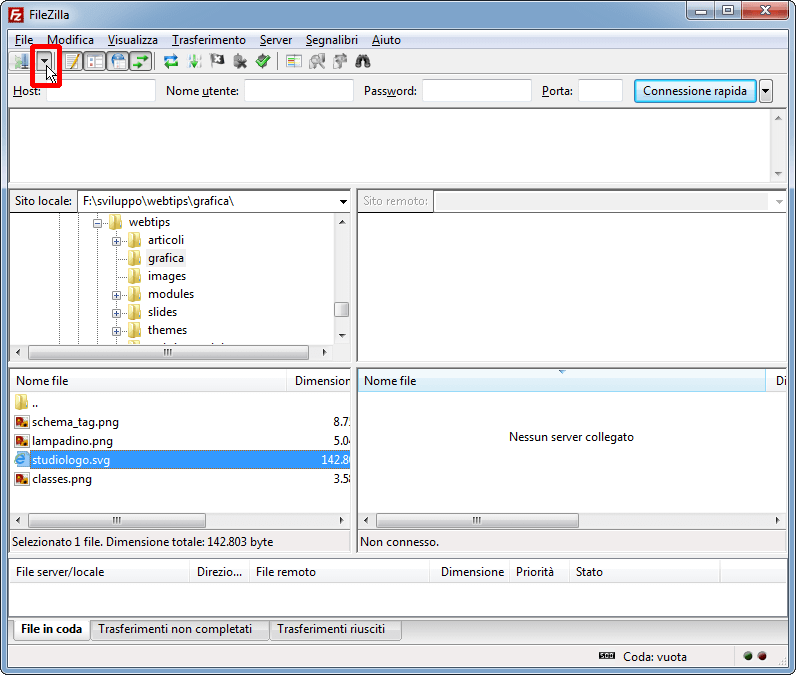
Task: Open the Trasferimento menu
Action: click(x=208, y=40)
